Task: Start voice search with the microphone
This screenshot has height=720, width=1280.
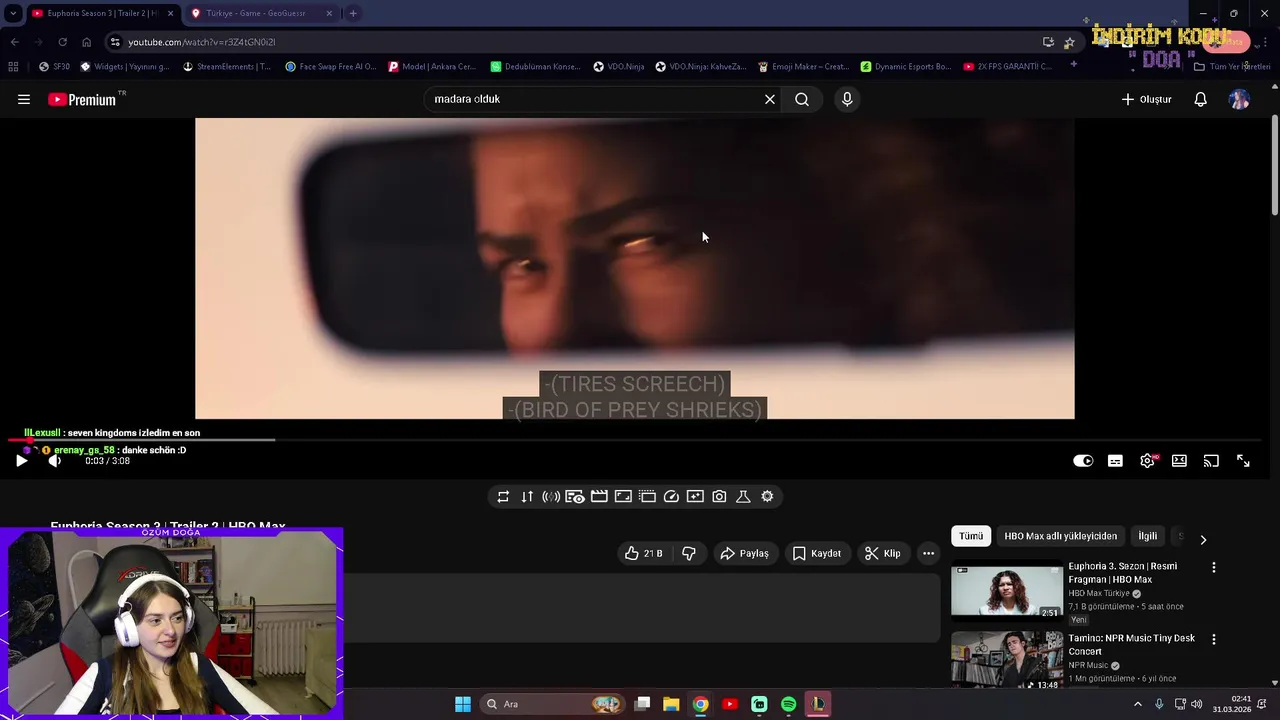Action: (847, 99)
